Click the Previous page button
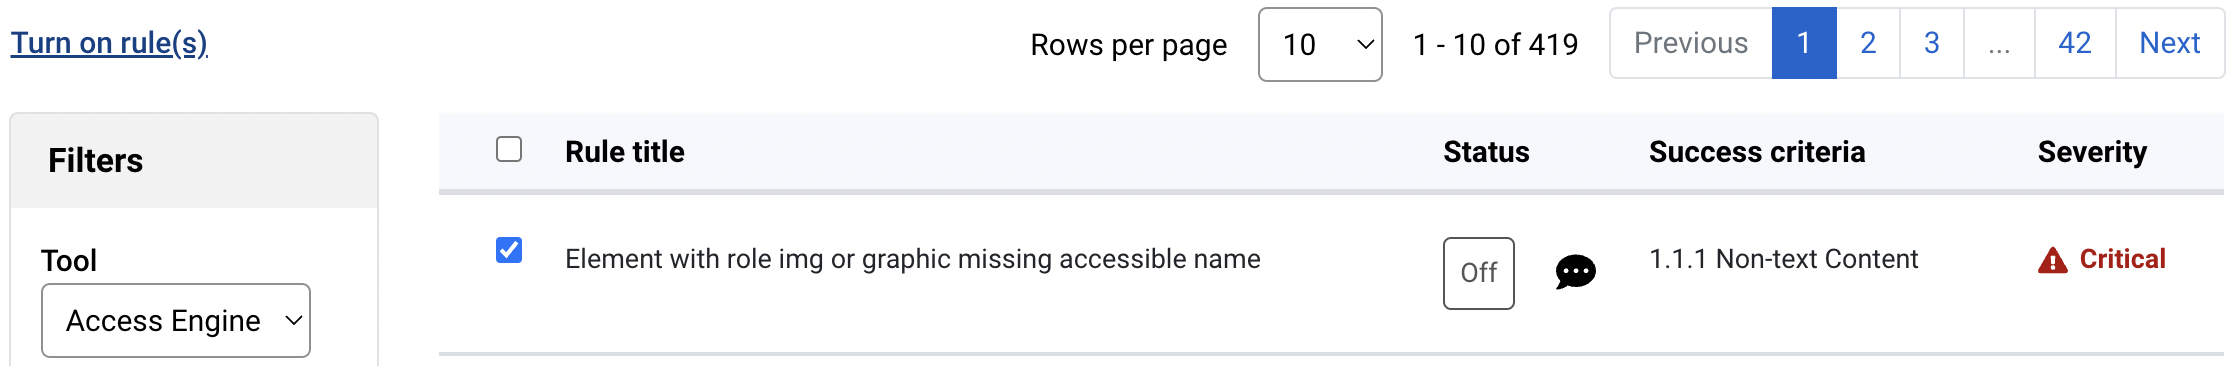Screen dimensions: 2232x366 coord(1691,43)
